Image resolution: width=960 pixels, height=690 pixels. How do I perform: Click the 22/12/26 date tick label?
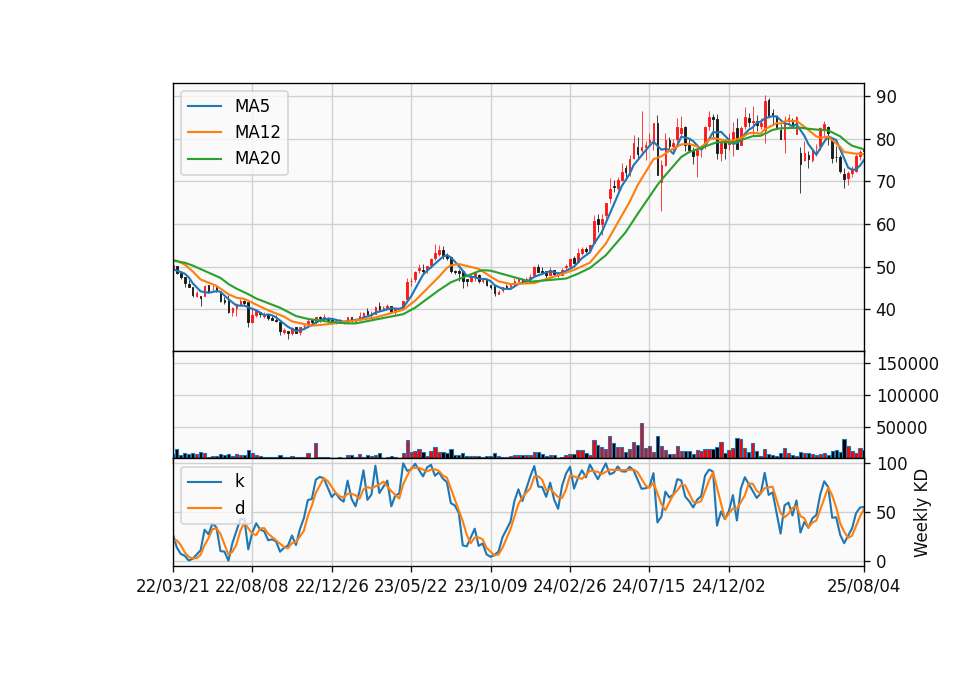click(332, 586)
